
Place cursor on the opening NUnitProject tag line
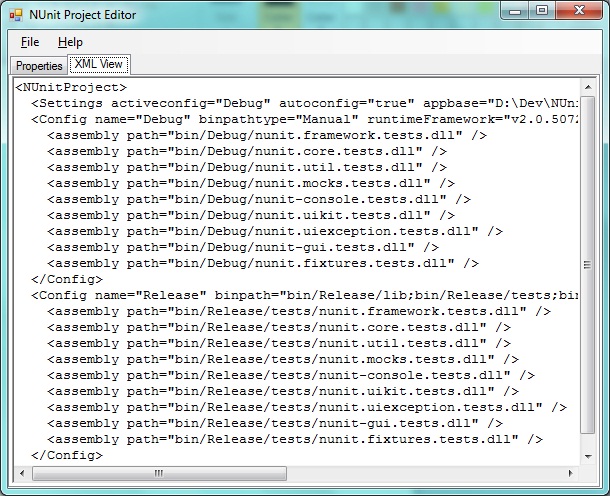point(70,88)
